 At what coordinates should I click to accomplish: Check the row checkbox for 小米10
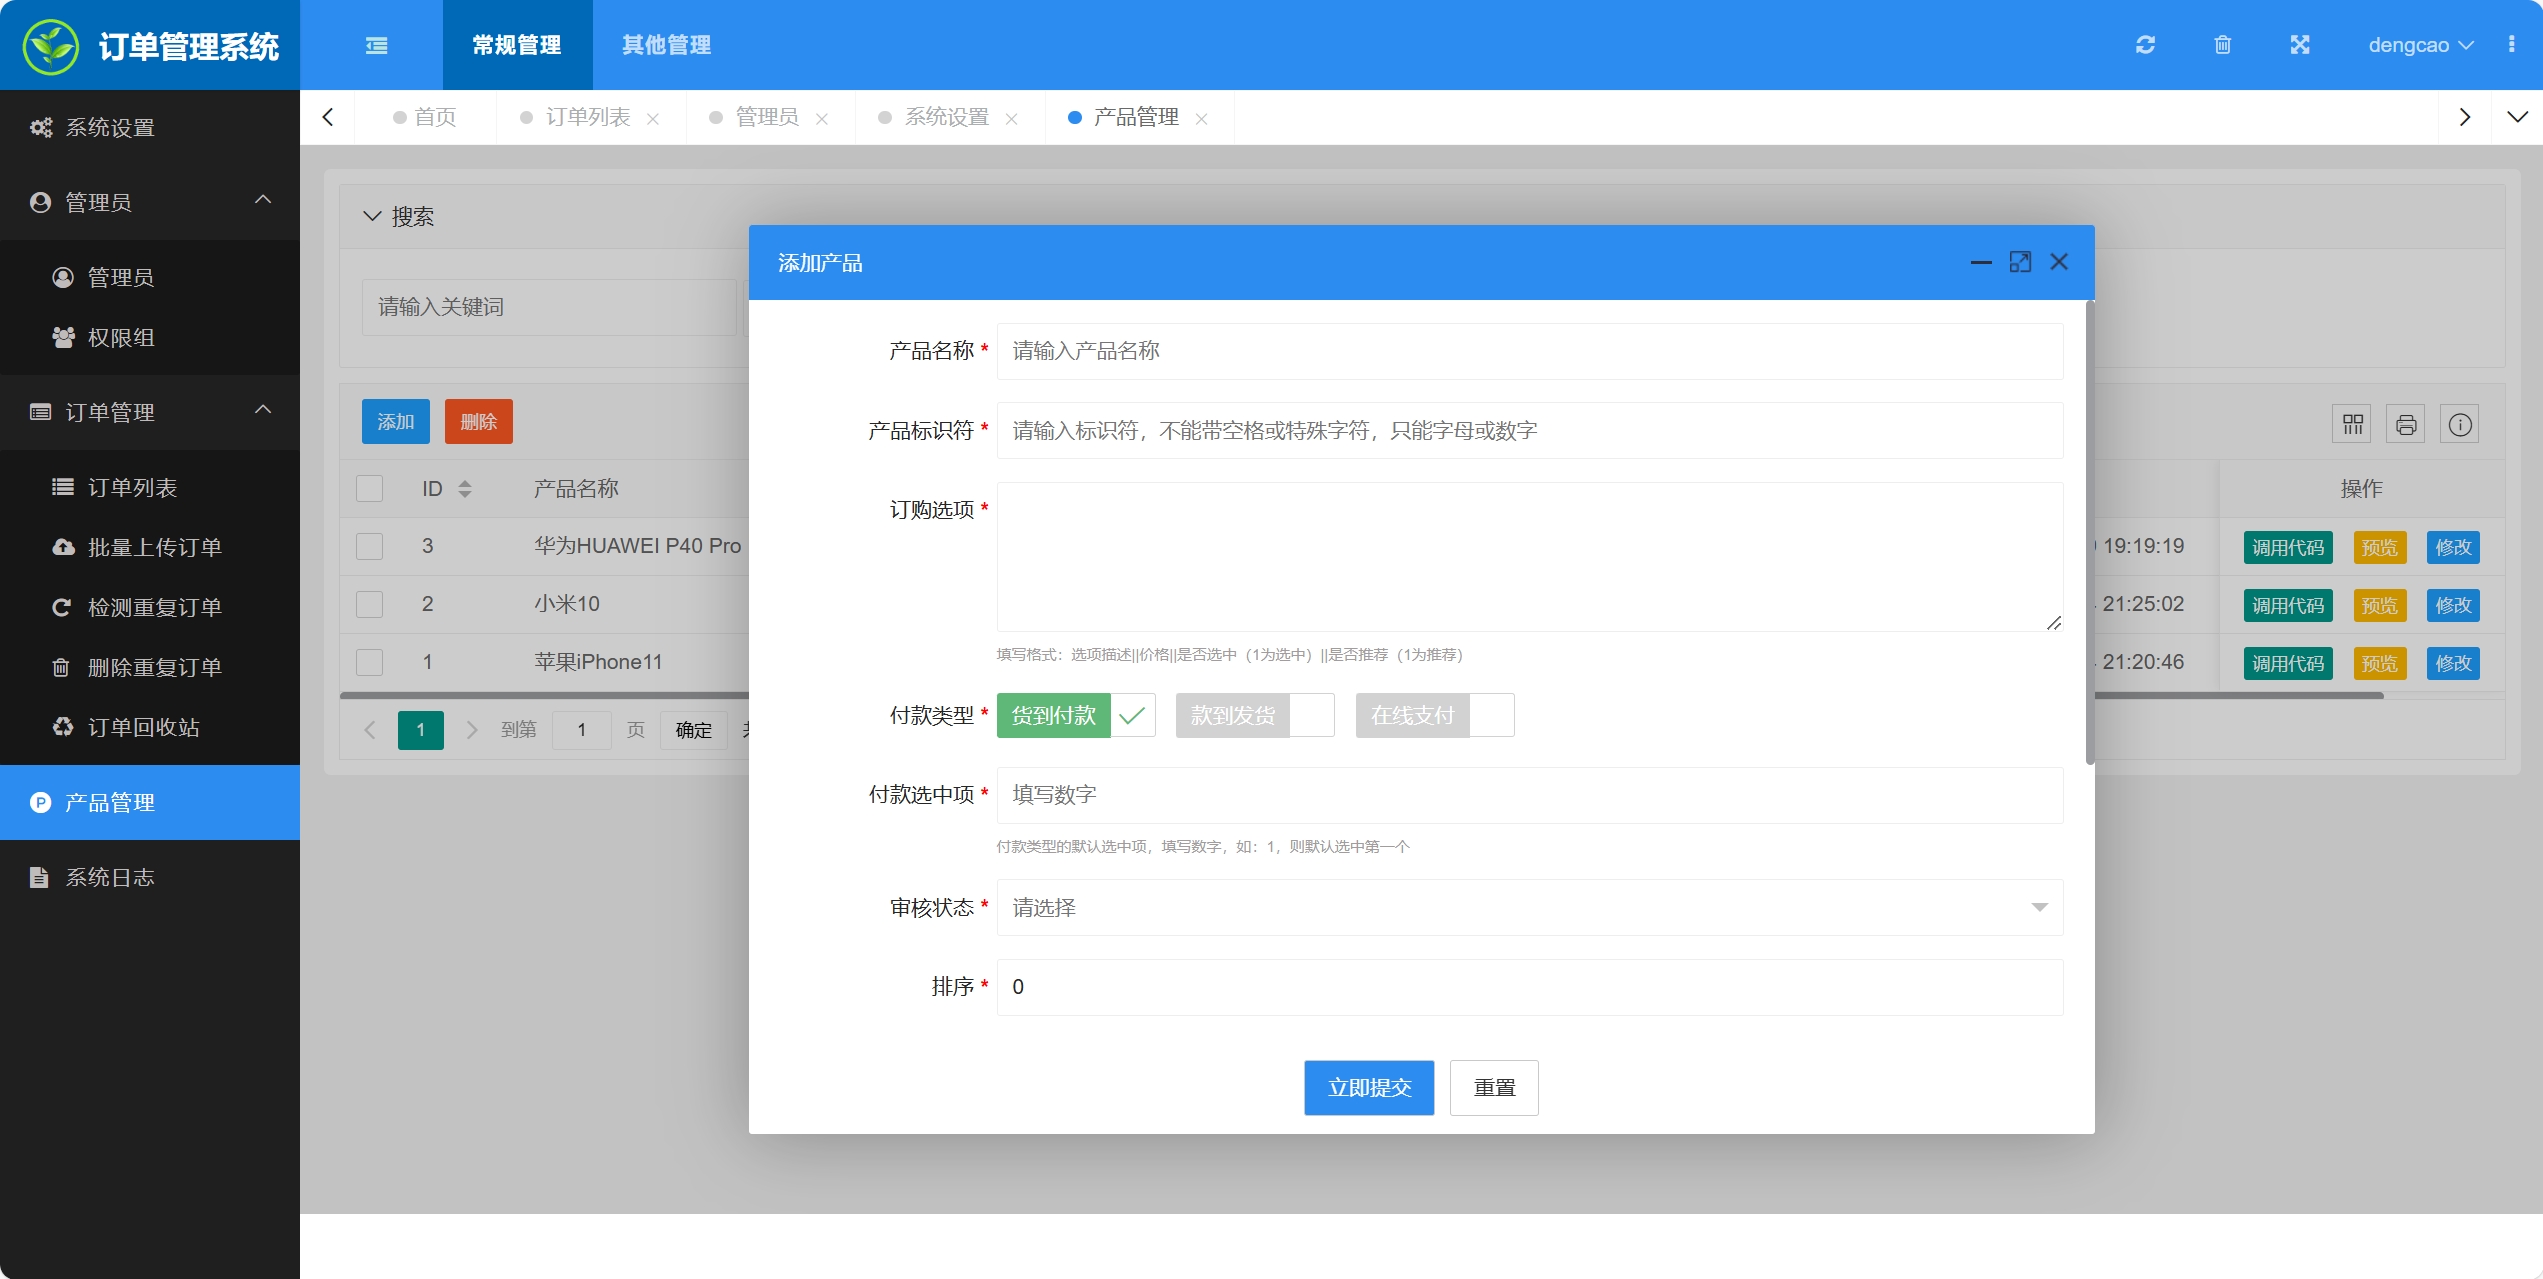click(369, 604)
